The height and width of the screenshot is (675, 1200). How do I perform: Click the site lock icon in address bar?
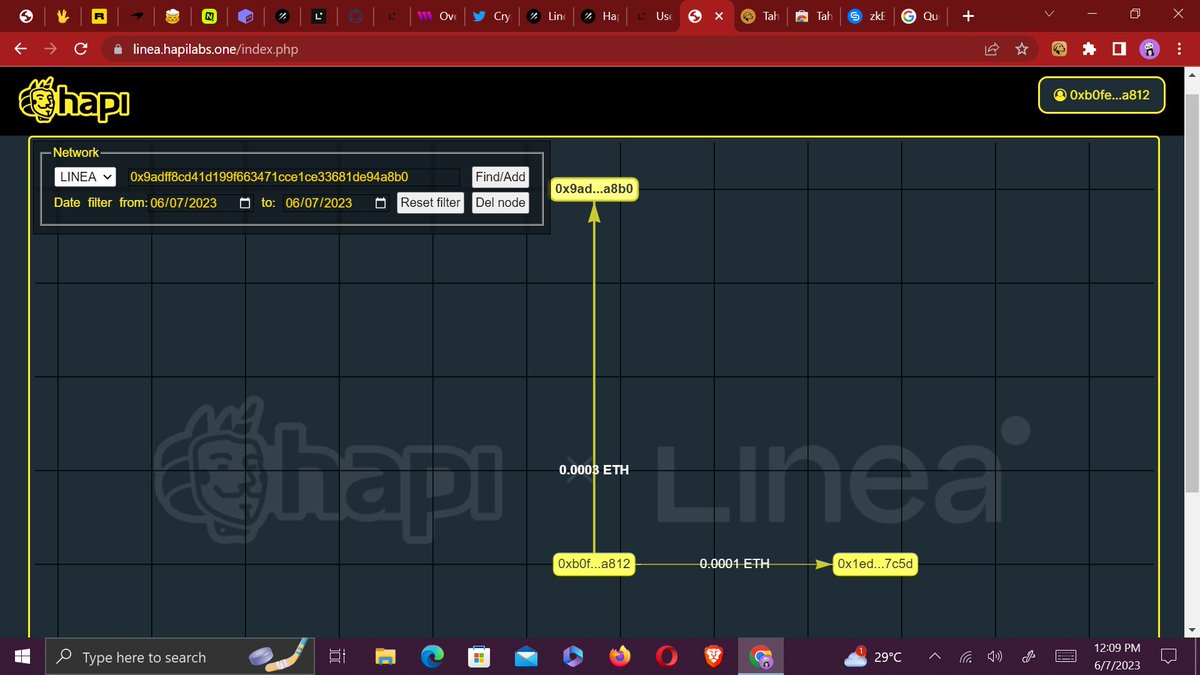(x=118, y=49)
